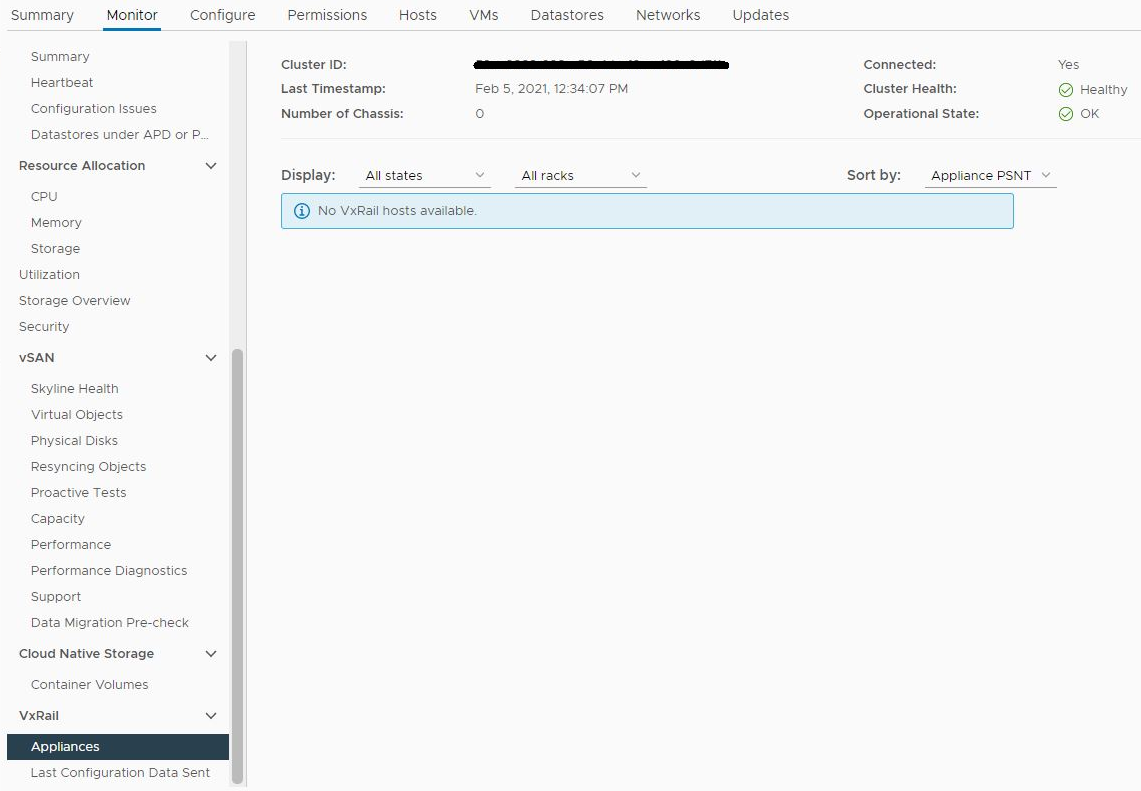1141x791 pixels.
Task: Open Security in the sidebar
Action: click(44, 327)
